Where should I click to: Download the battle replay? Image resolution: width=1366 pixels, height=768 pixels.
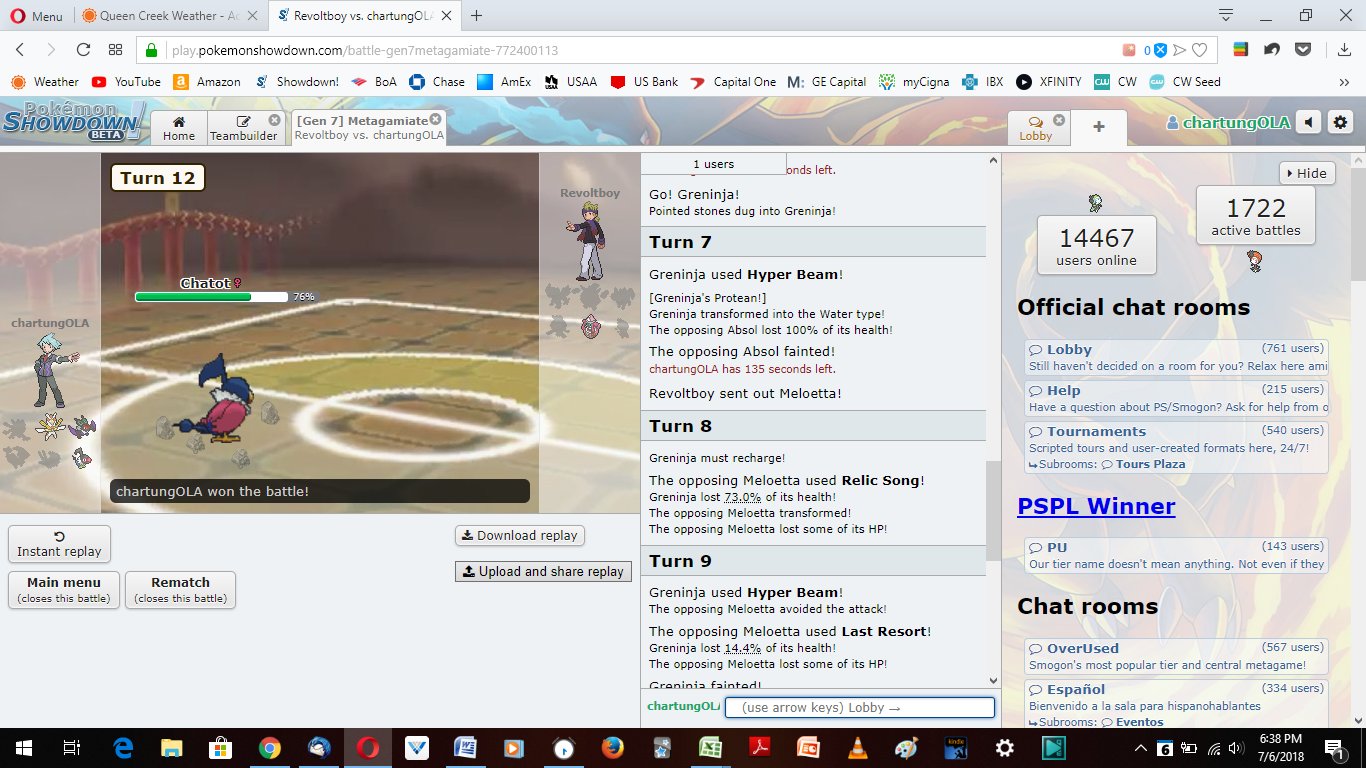(519, 535)
